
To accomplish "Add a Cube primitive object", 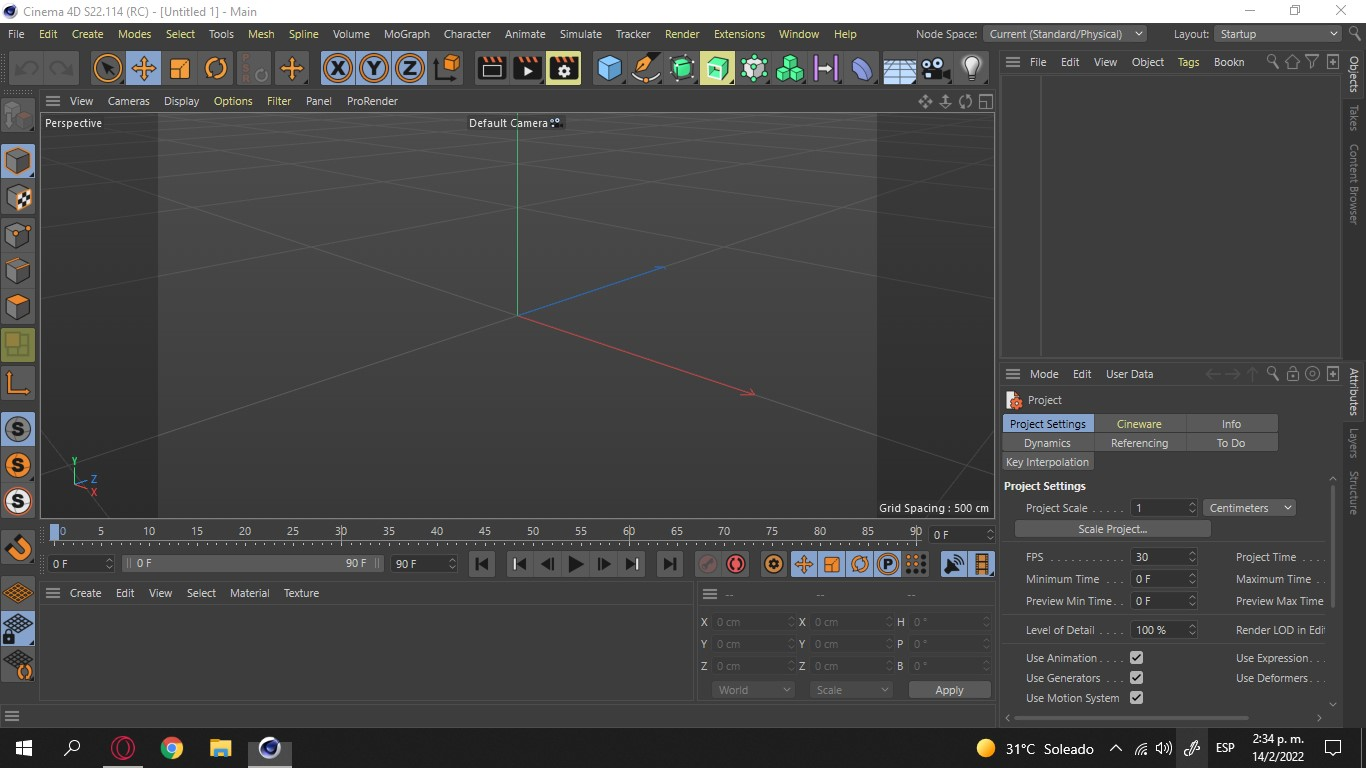I will [x=609, y=68].
